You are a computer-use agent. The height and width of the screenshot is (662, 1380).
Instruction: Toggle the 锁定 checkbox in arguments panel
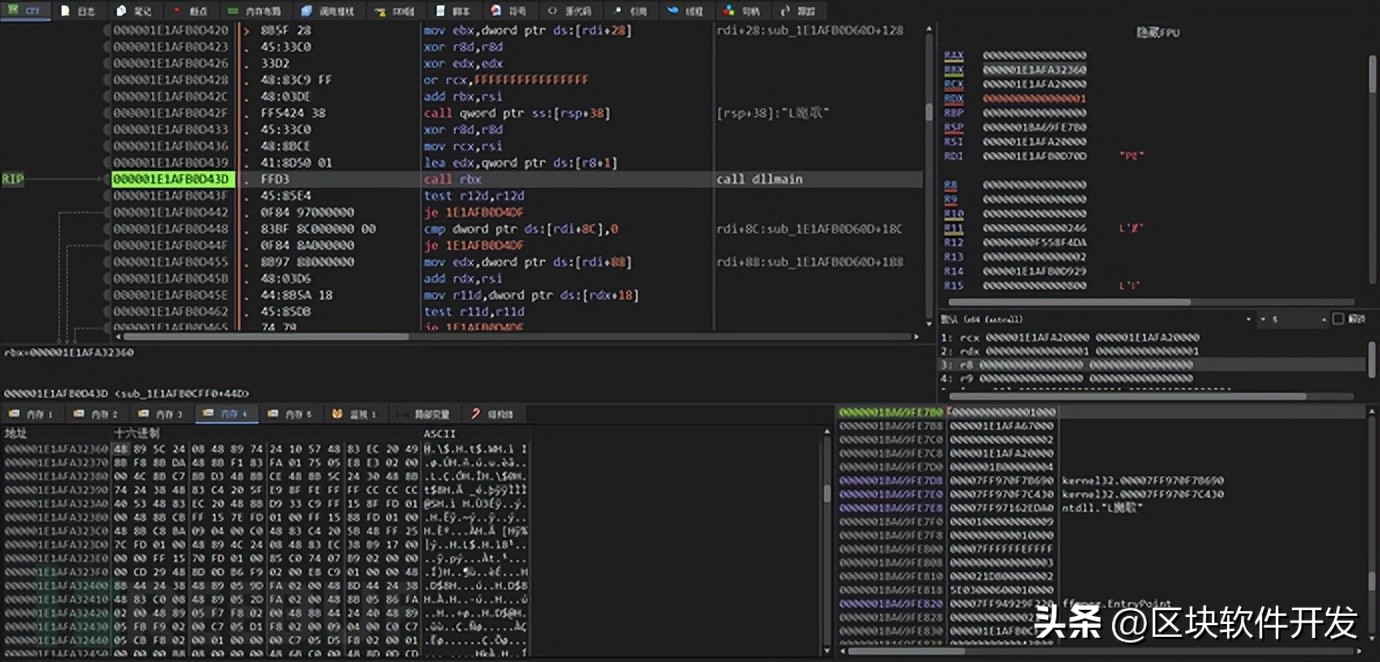tap(1338, 319)
